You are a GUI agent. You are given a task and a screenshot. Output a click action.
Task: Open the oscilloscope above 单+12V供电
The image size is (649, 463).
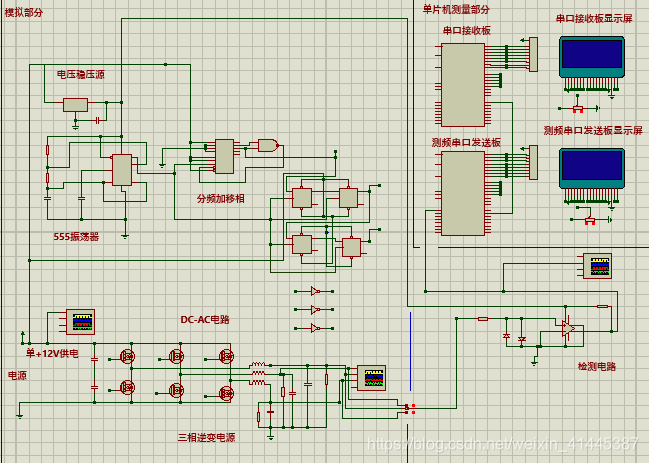(x=80, y=321)
